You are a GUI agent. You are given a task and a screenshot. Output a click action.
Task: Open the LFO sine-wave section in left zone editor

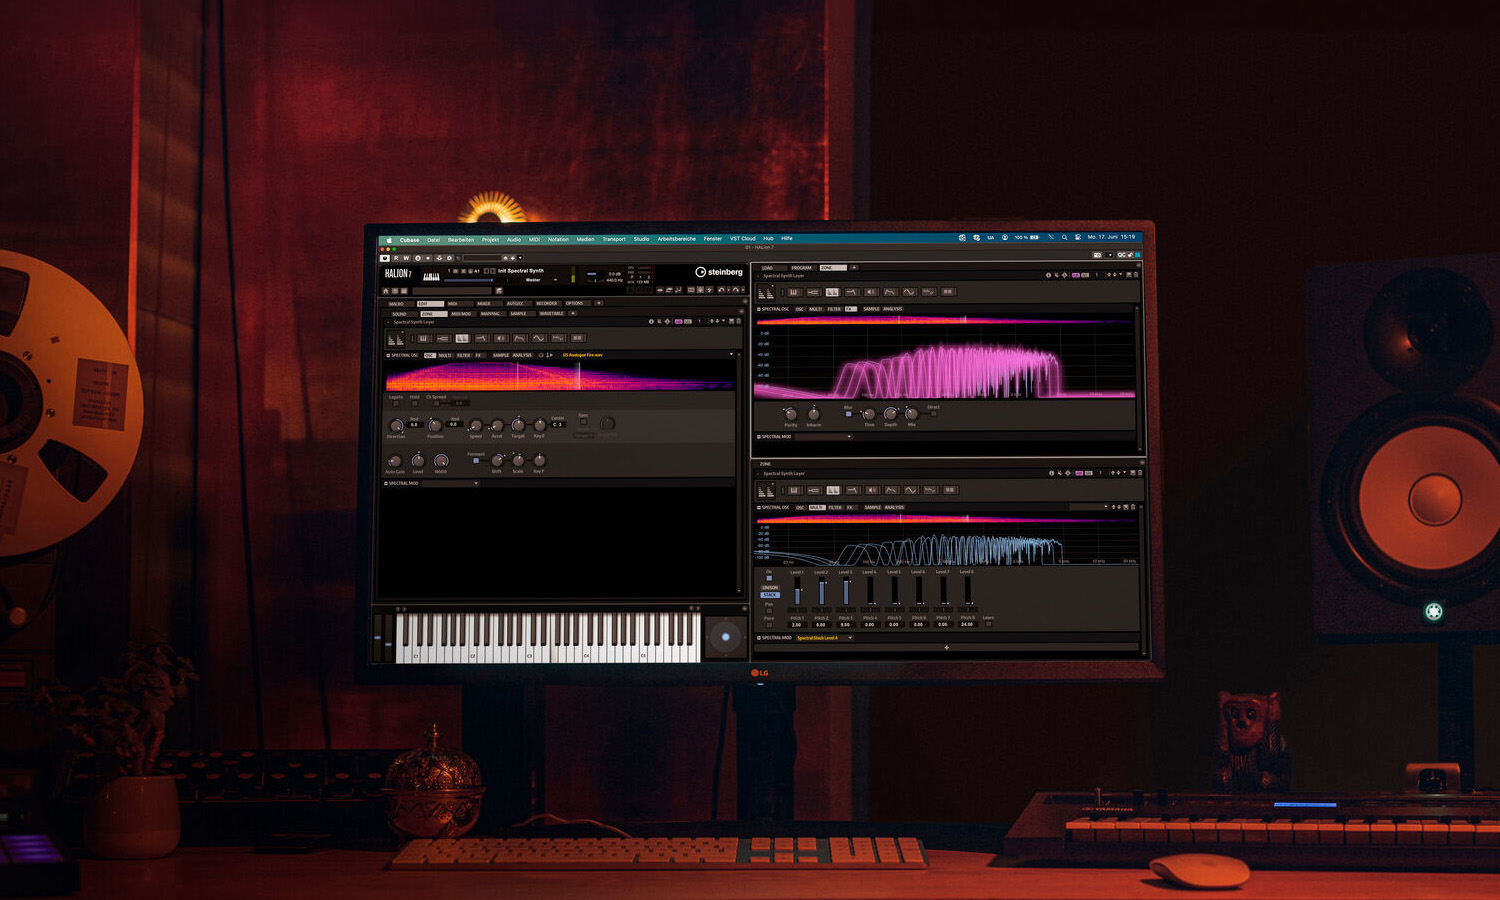coord(539,338)
